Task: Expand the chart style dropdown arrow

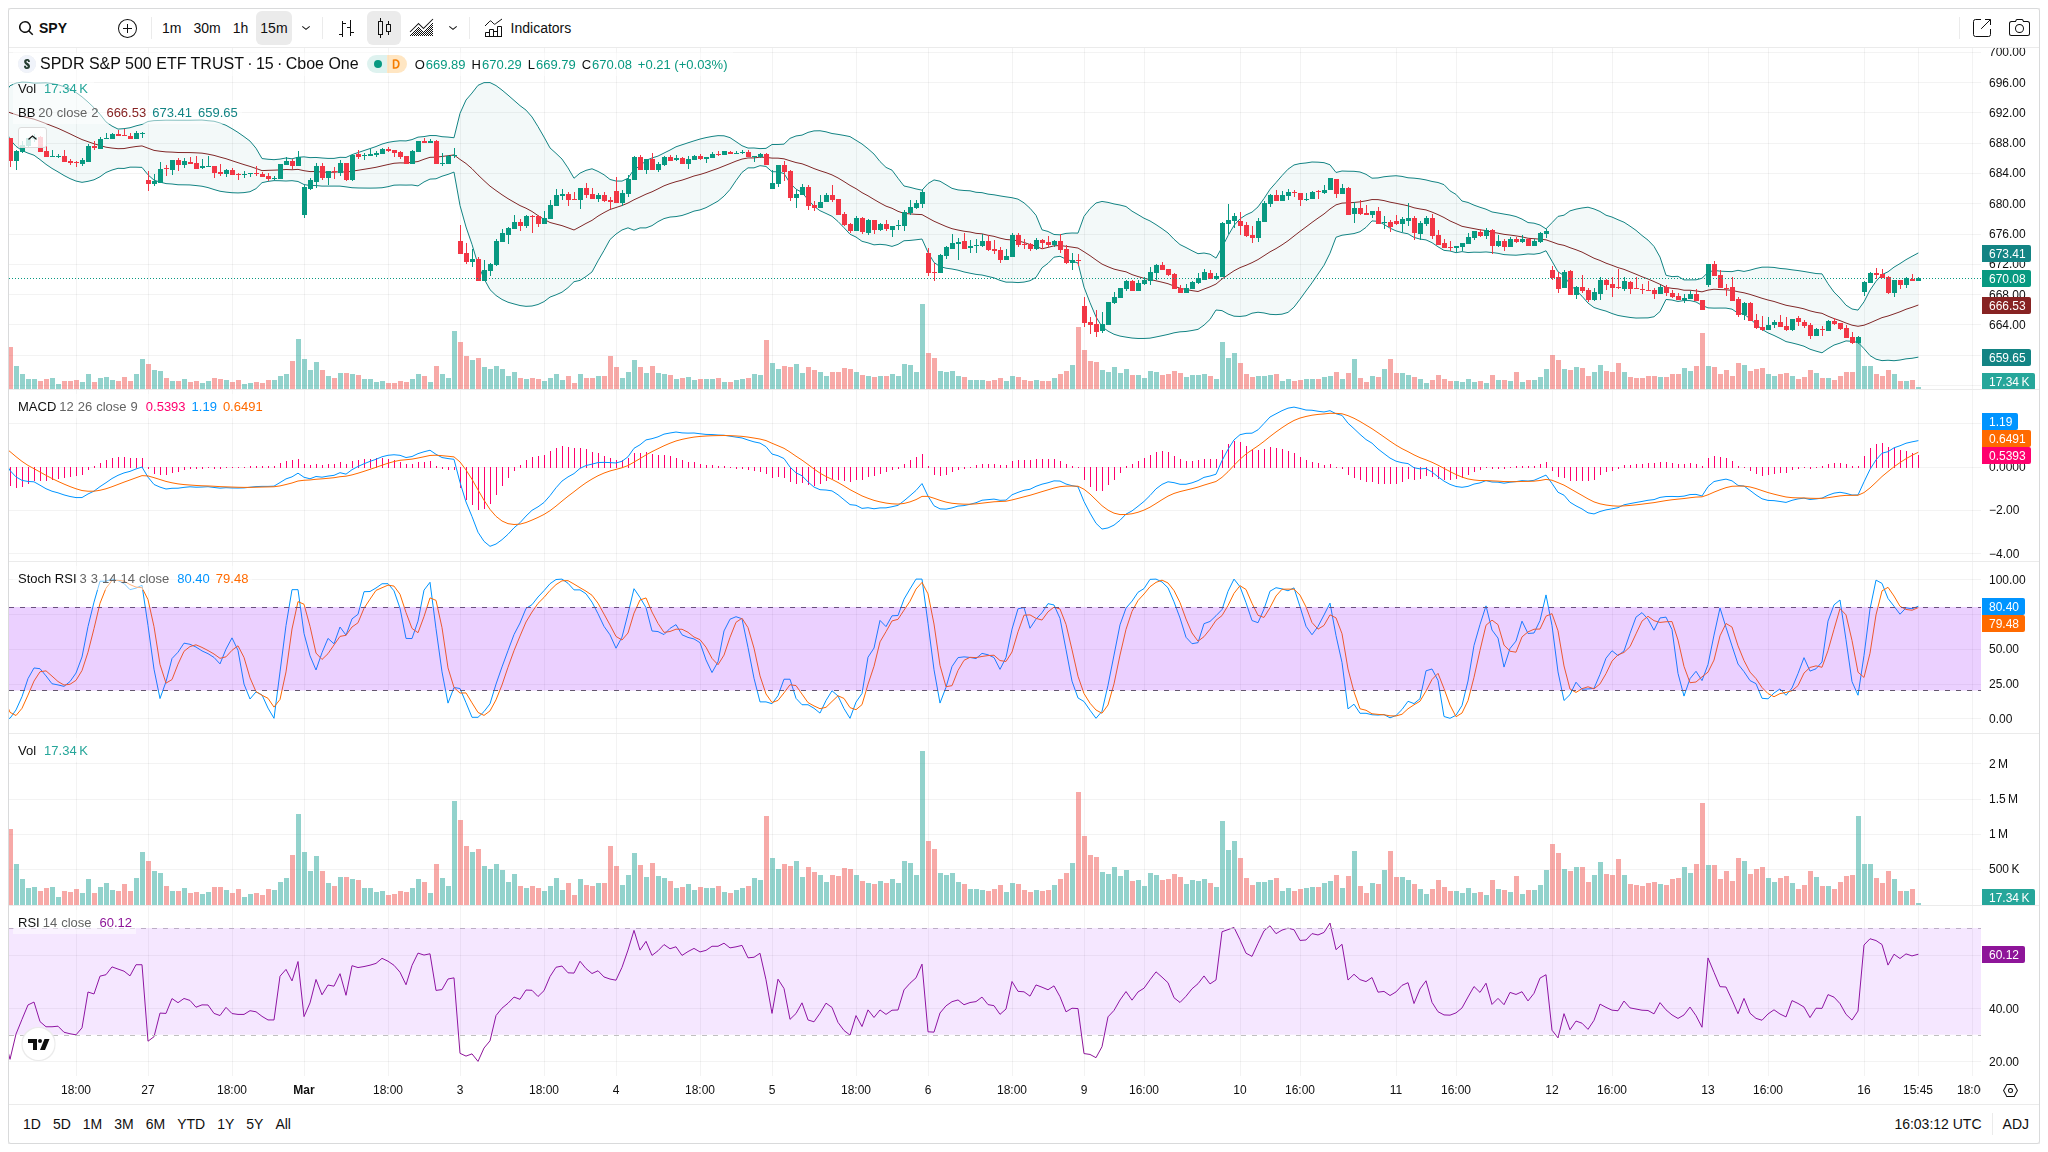Action: tap(453, 28)
